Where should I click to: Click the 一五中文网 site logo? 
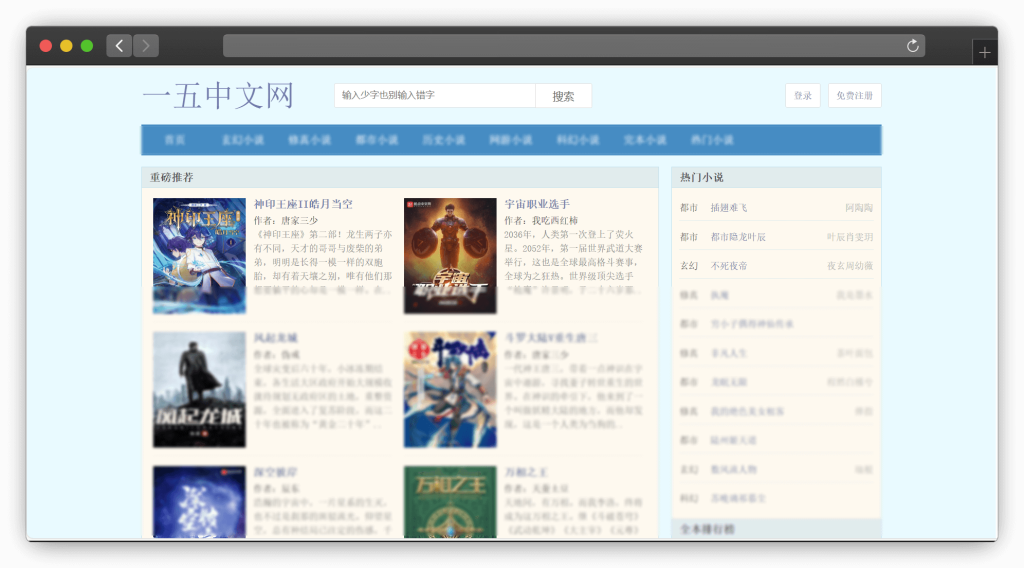(x=218, y=96)
